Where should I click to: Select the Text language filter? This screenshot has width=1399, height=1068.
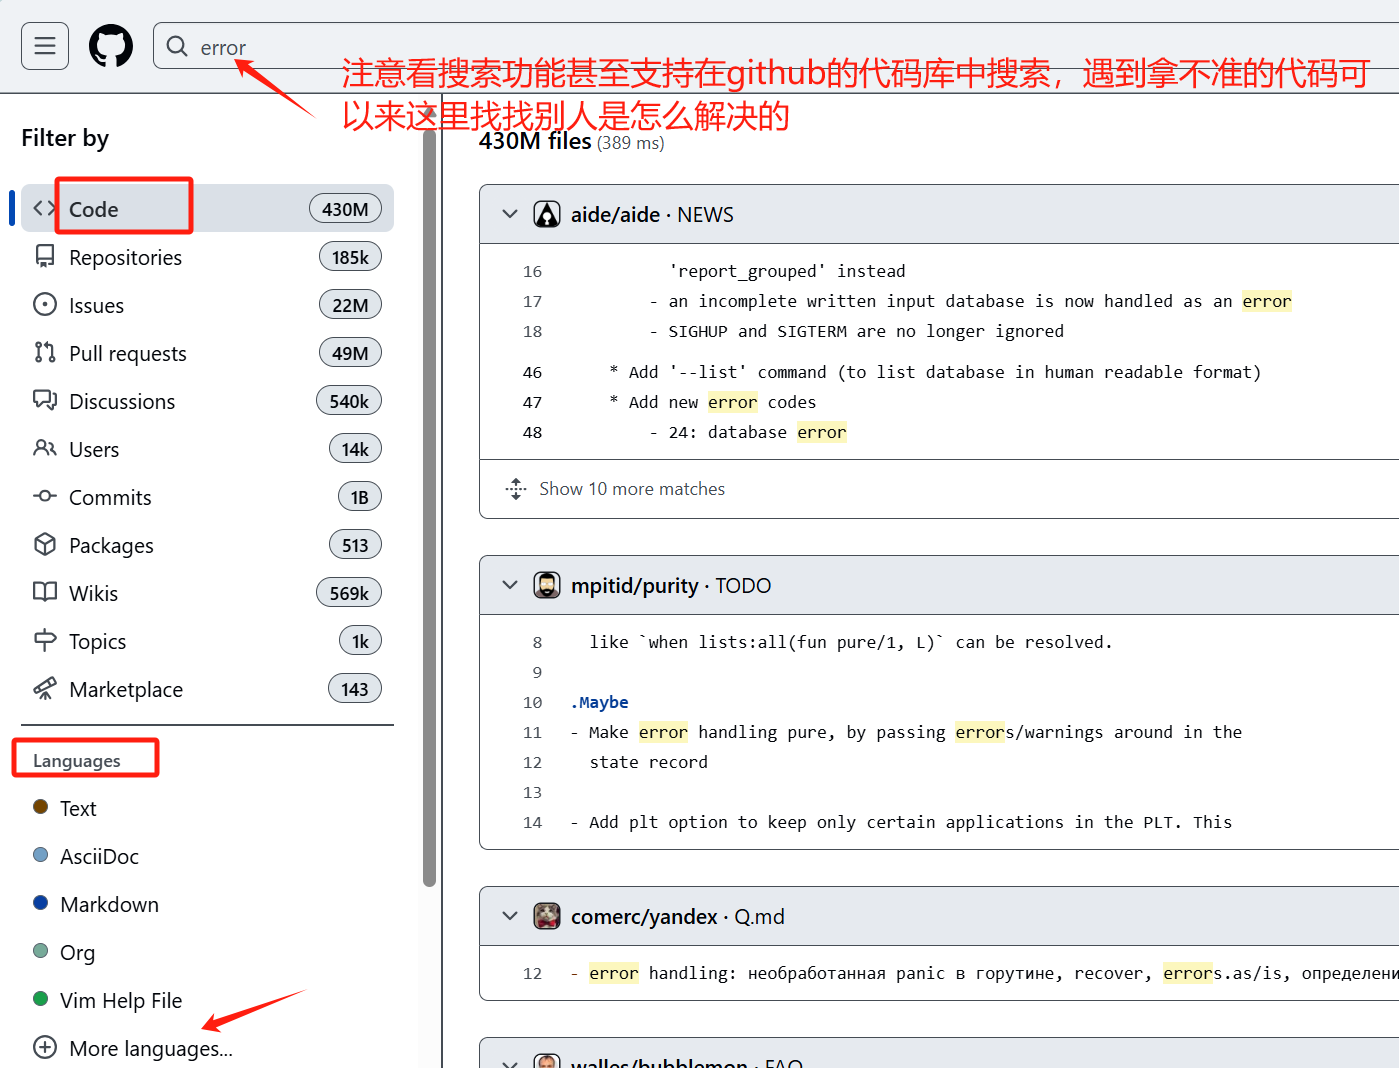coord(78,808)
